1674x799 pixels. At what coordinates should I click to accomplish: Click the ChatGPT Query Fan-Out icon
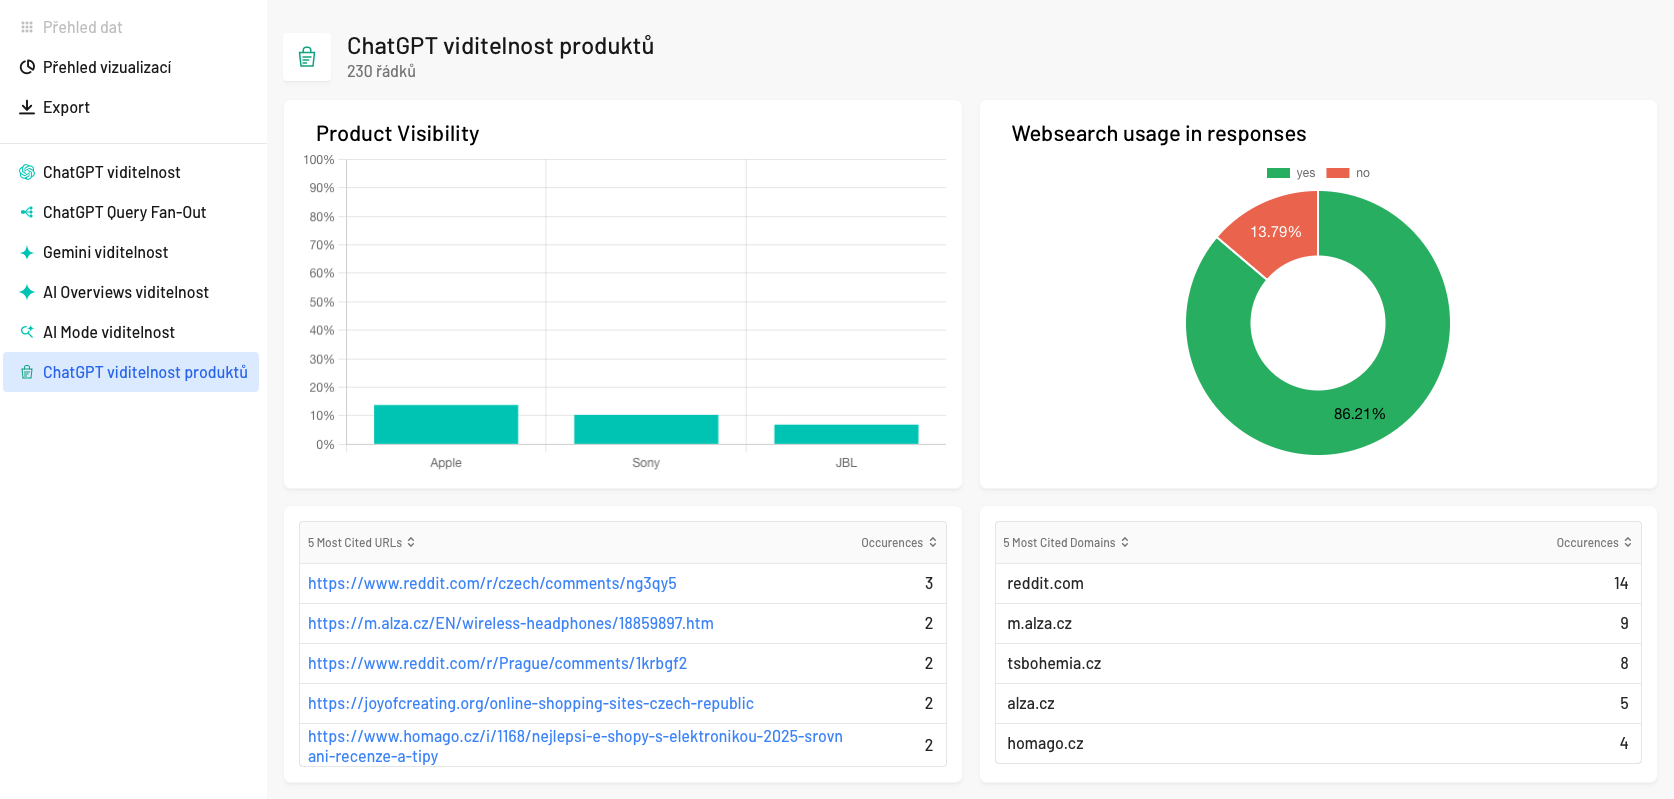coord(27,212)
